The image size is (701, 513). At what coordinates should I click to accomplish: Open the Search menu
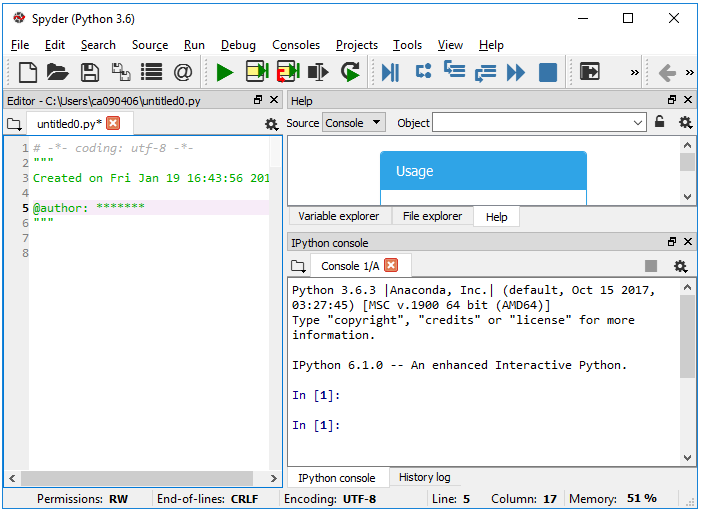[98, 45]
